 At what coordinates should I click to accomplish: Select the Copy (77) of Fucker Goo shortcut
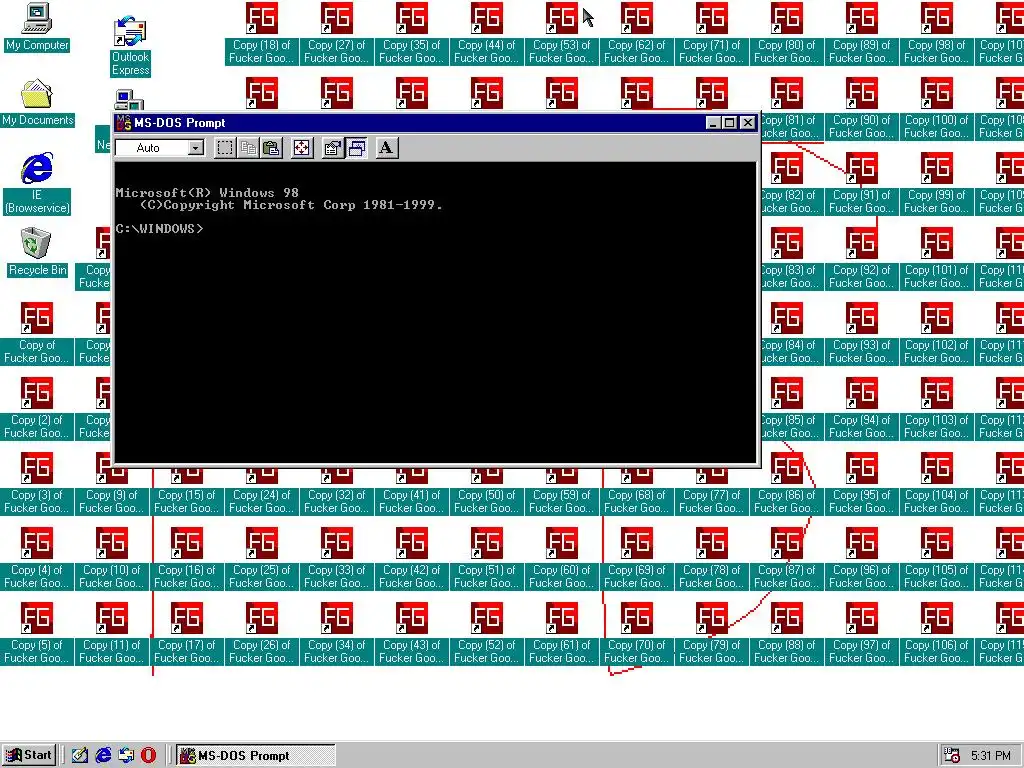[712, 492]
